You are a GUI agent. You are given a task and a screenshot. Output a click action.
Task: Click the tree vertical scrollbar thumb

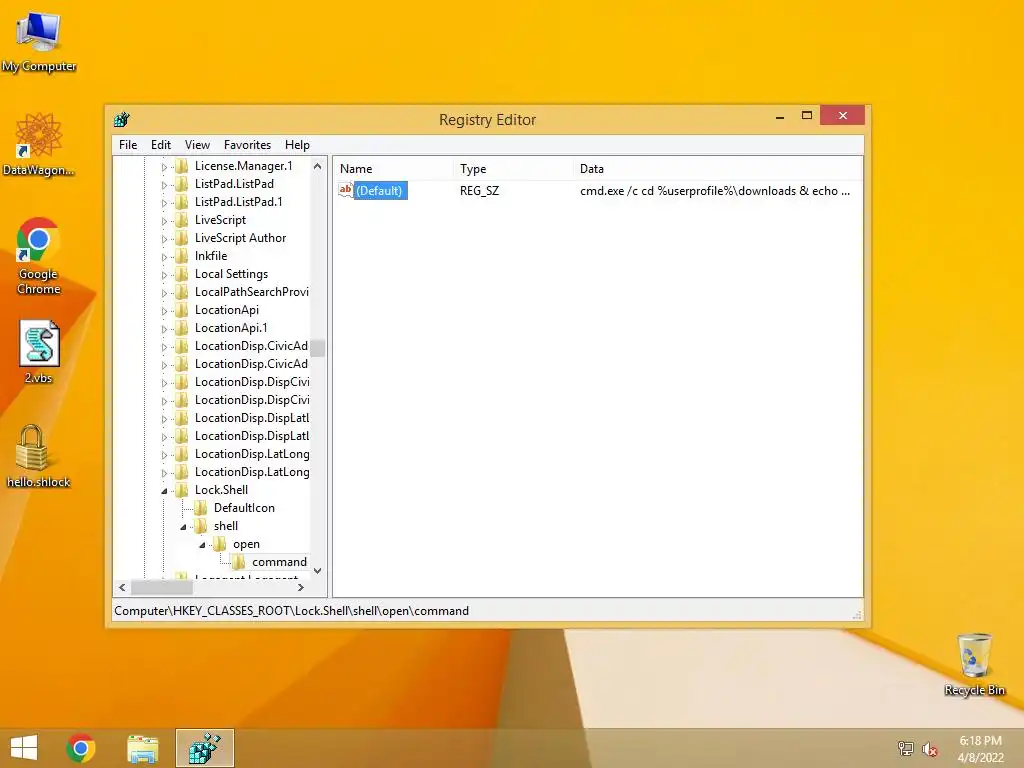317,348
